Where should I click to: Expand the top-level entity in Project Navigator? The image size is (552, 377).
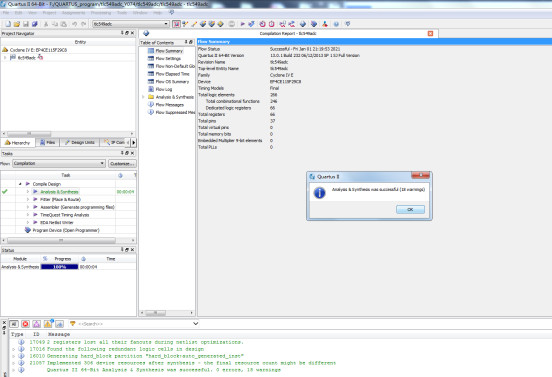(5, 57)
